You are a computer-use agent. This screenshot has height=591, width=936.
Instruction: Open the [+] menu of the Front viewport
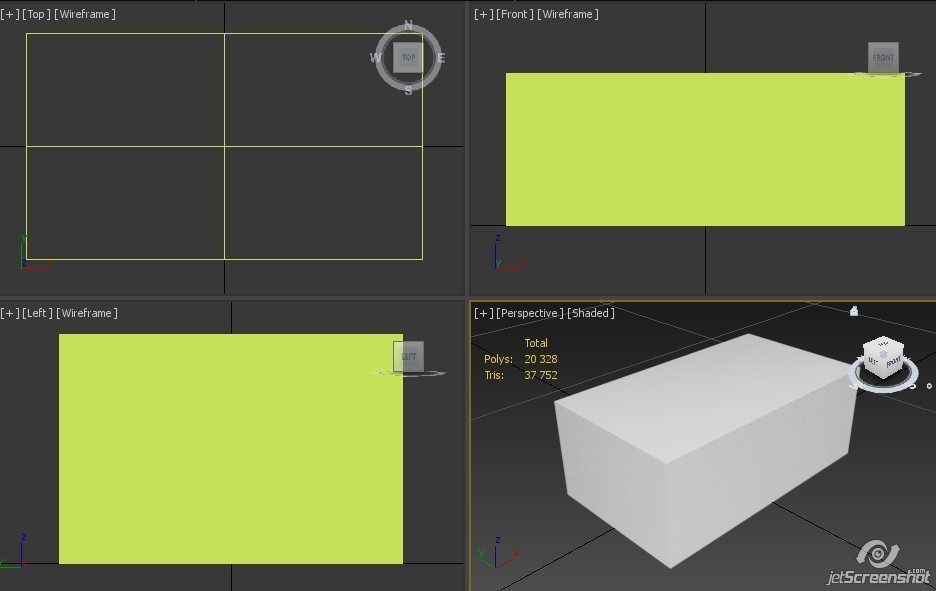point(484,14)
